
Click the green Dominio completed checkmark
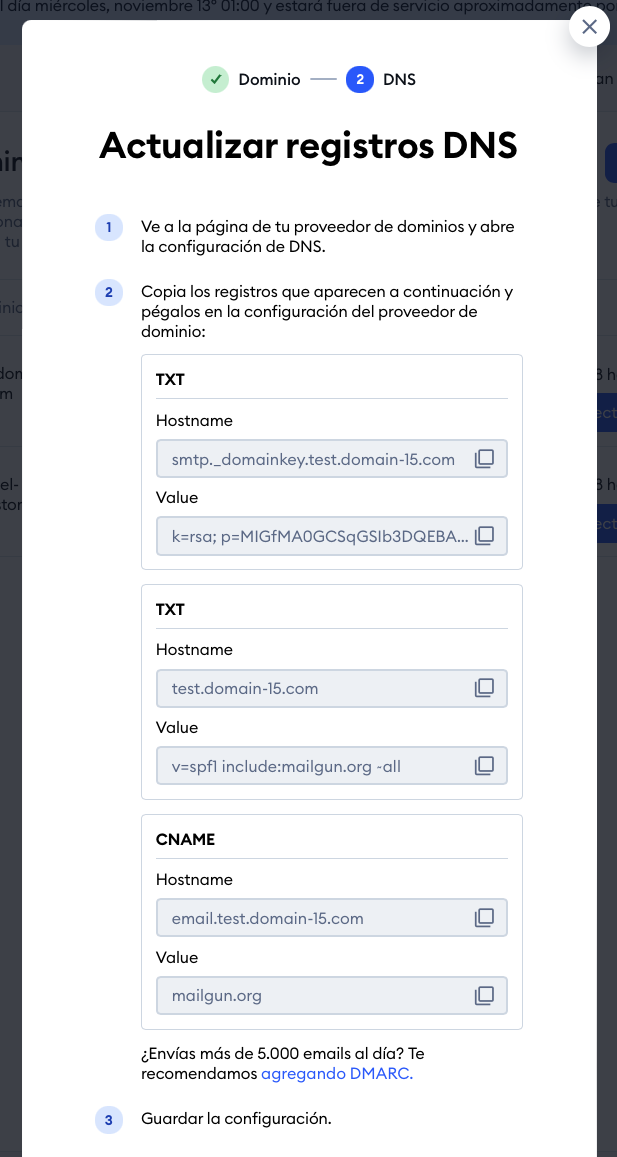click(215, 80)
